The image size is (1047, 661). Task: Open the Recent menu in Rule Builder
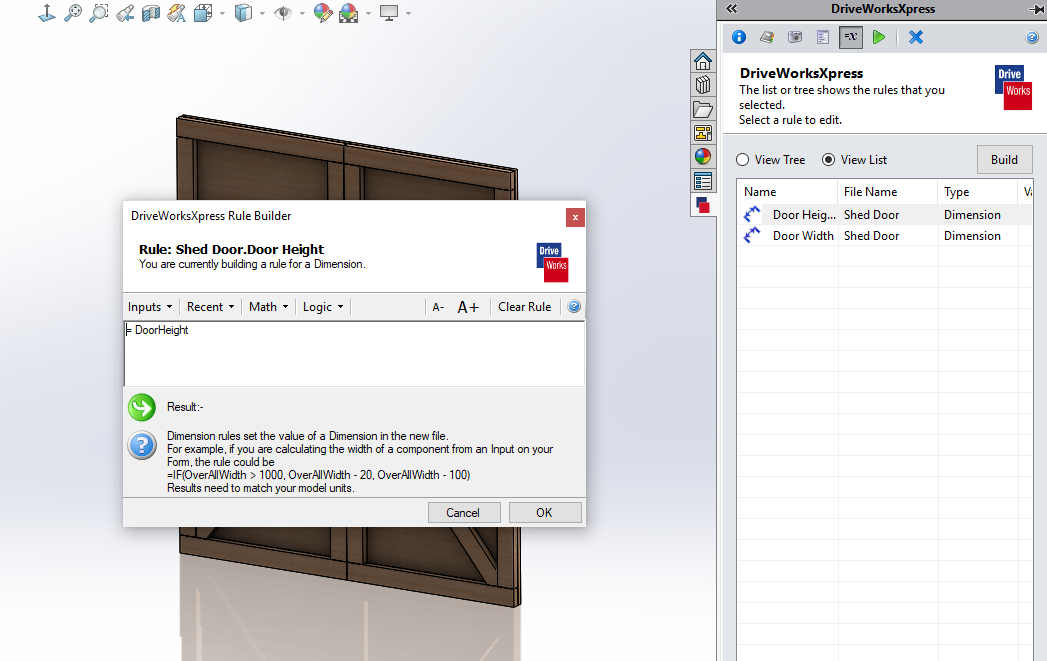coord(210,307)
